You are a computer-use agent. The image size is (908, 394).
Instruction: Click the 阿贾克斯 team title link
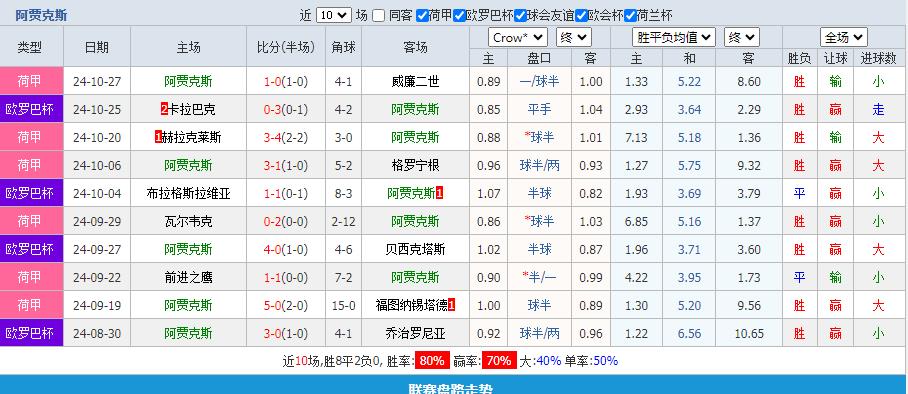click(x=41, y=16)
